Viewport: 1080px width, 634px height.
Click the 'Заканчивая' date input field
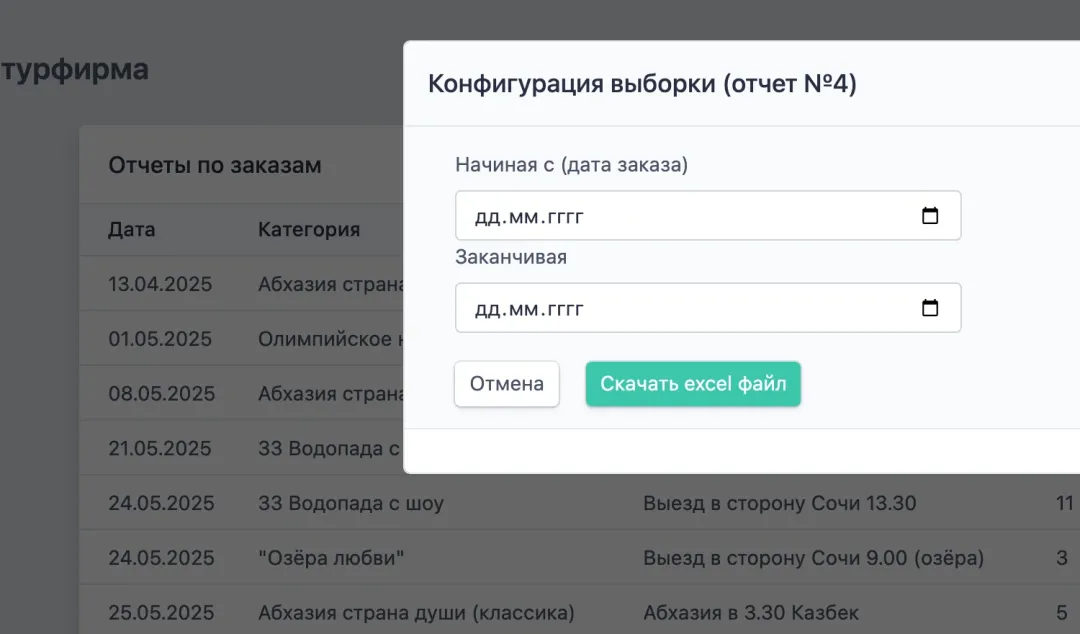pos(708,307)
